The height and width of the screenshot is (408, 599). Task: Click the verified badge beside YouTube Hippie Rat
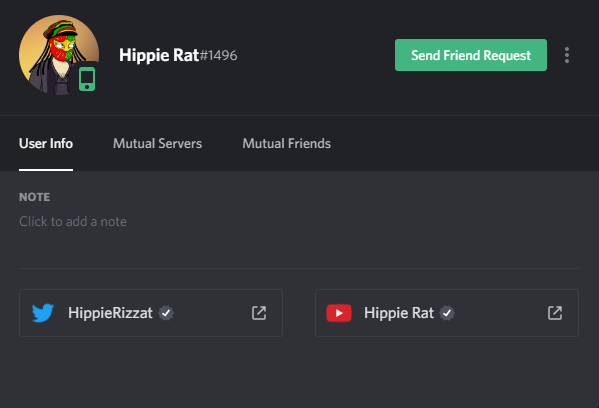(x=447, y=313)
